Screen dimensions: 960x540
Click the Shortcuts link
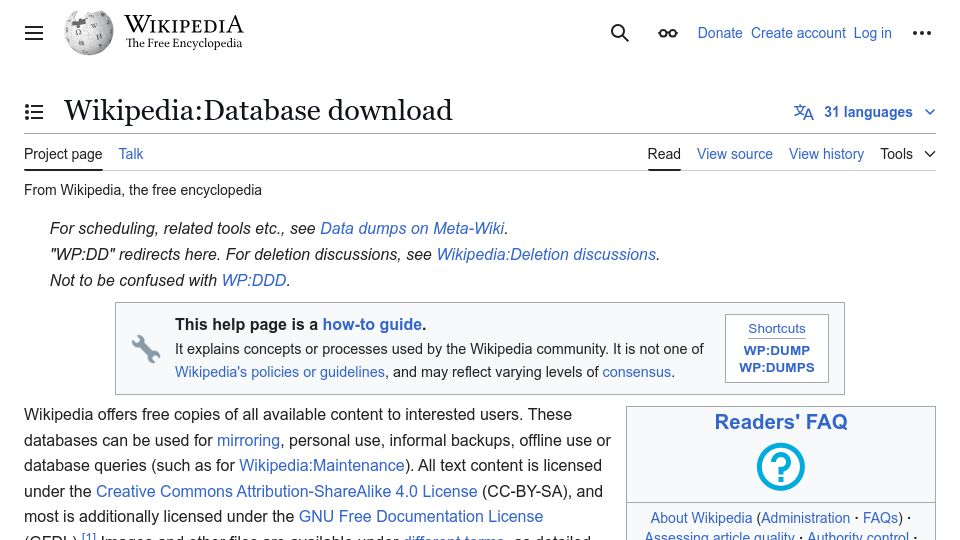[x=777, y=329]
